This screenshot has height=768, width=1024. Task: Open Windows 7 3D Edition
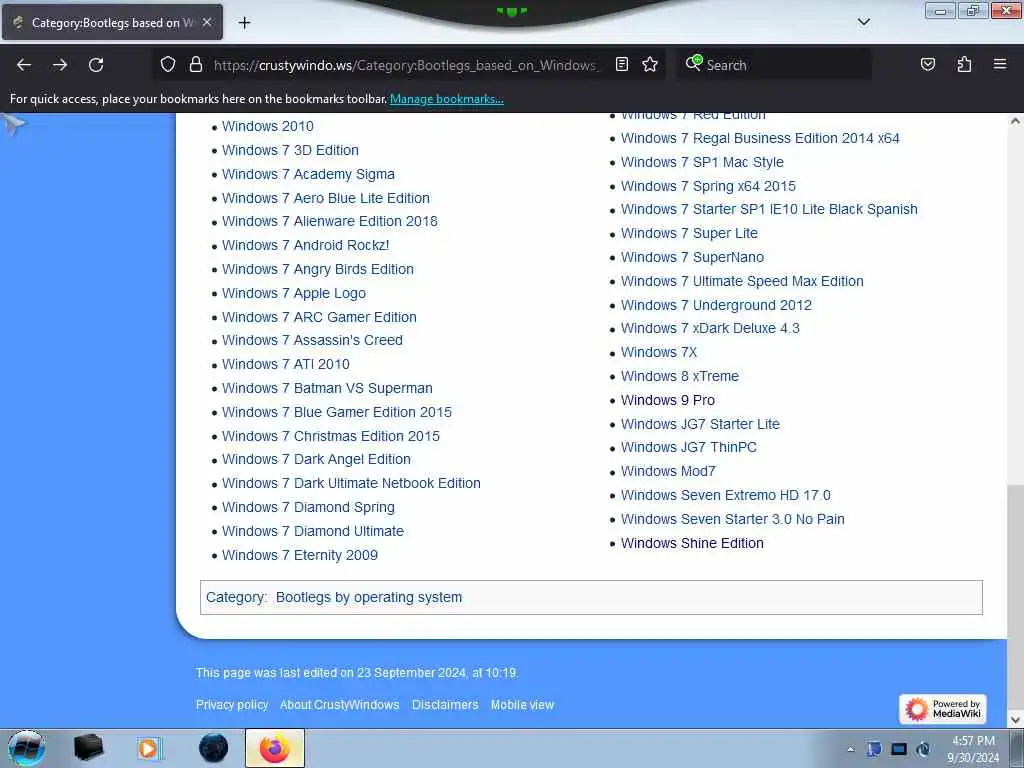pyautogui.click(x=291, y=150)
